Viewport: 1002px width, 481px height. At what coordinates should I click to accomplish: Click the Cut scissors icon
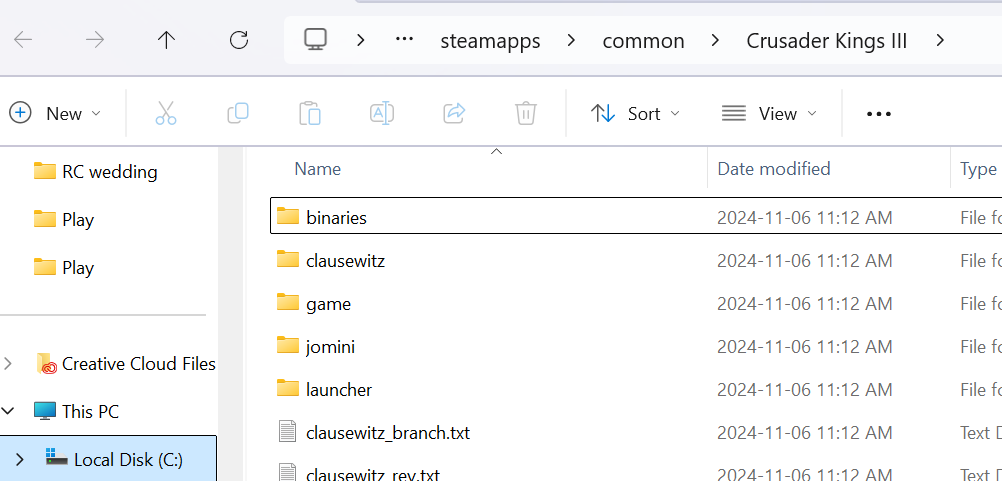[x=166, y=113]
